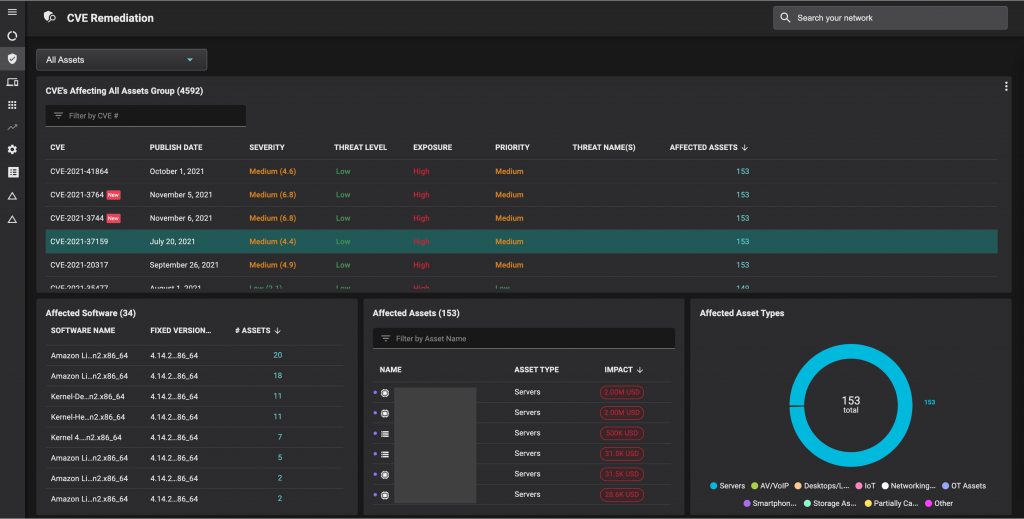The height and width of the screenshot is (519, 1024).
Task: Click asset icon in 500K USD row
Action: 385,434
